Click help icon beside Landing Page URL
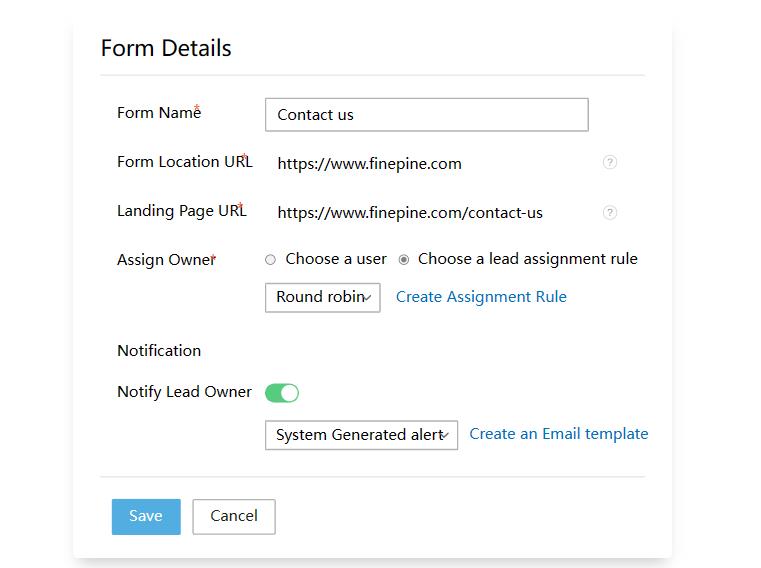This screenshot has width=761, height=568. tap(610, 212)
